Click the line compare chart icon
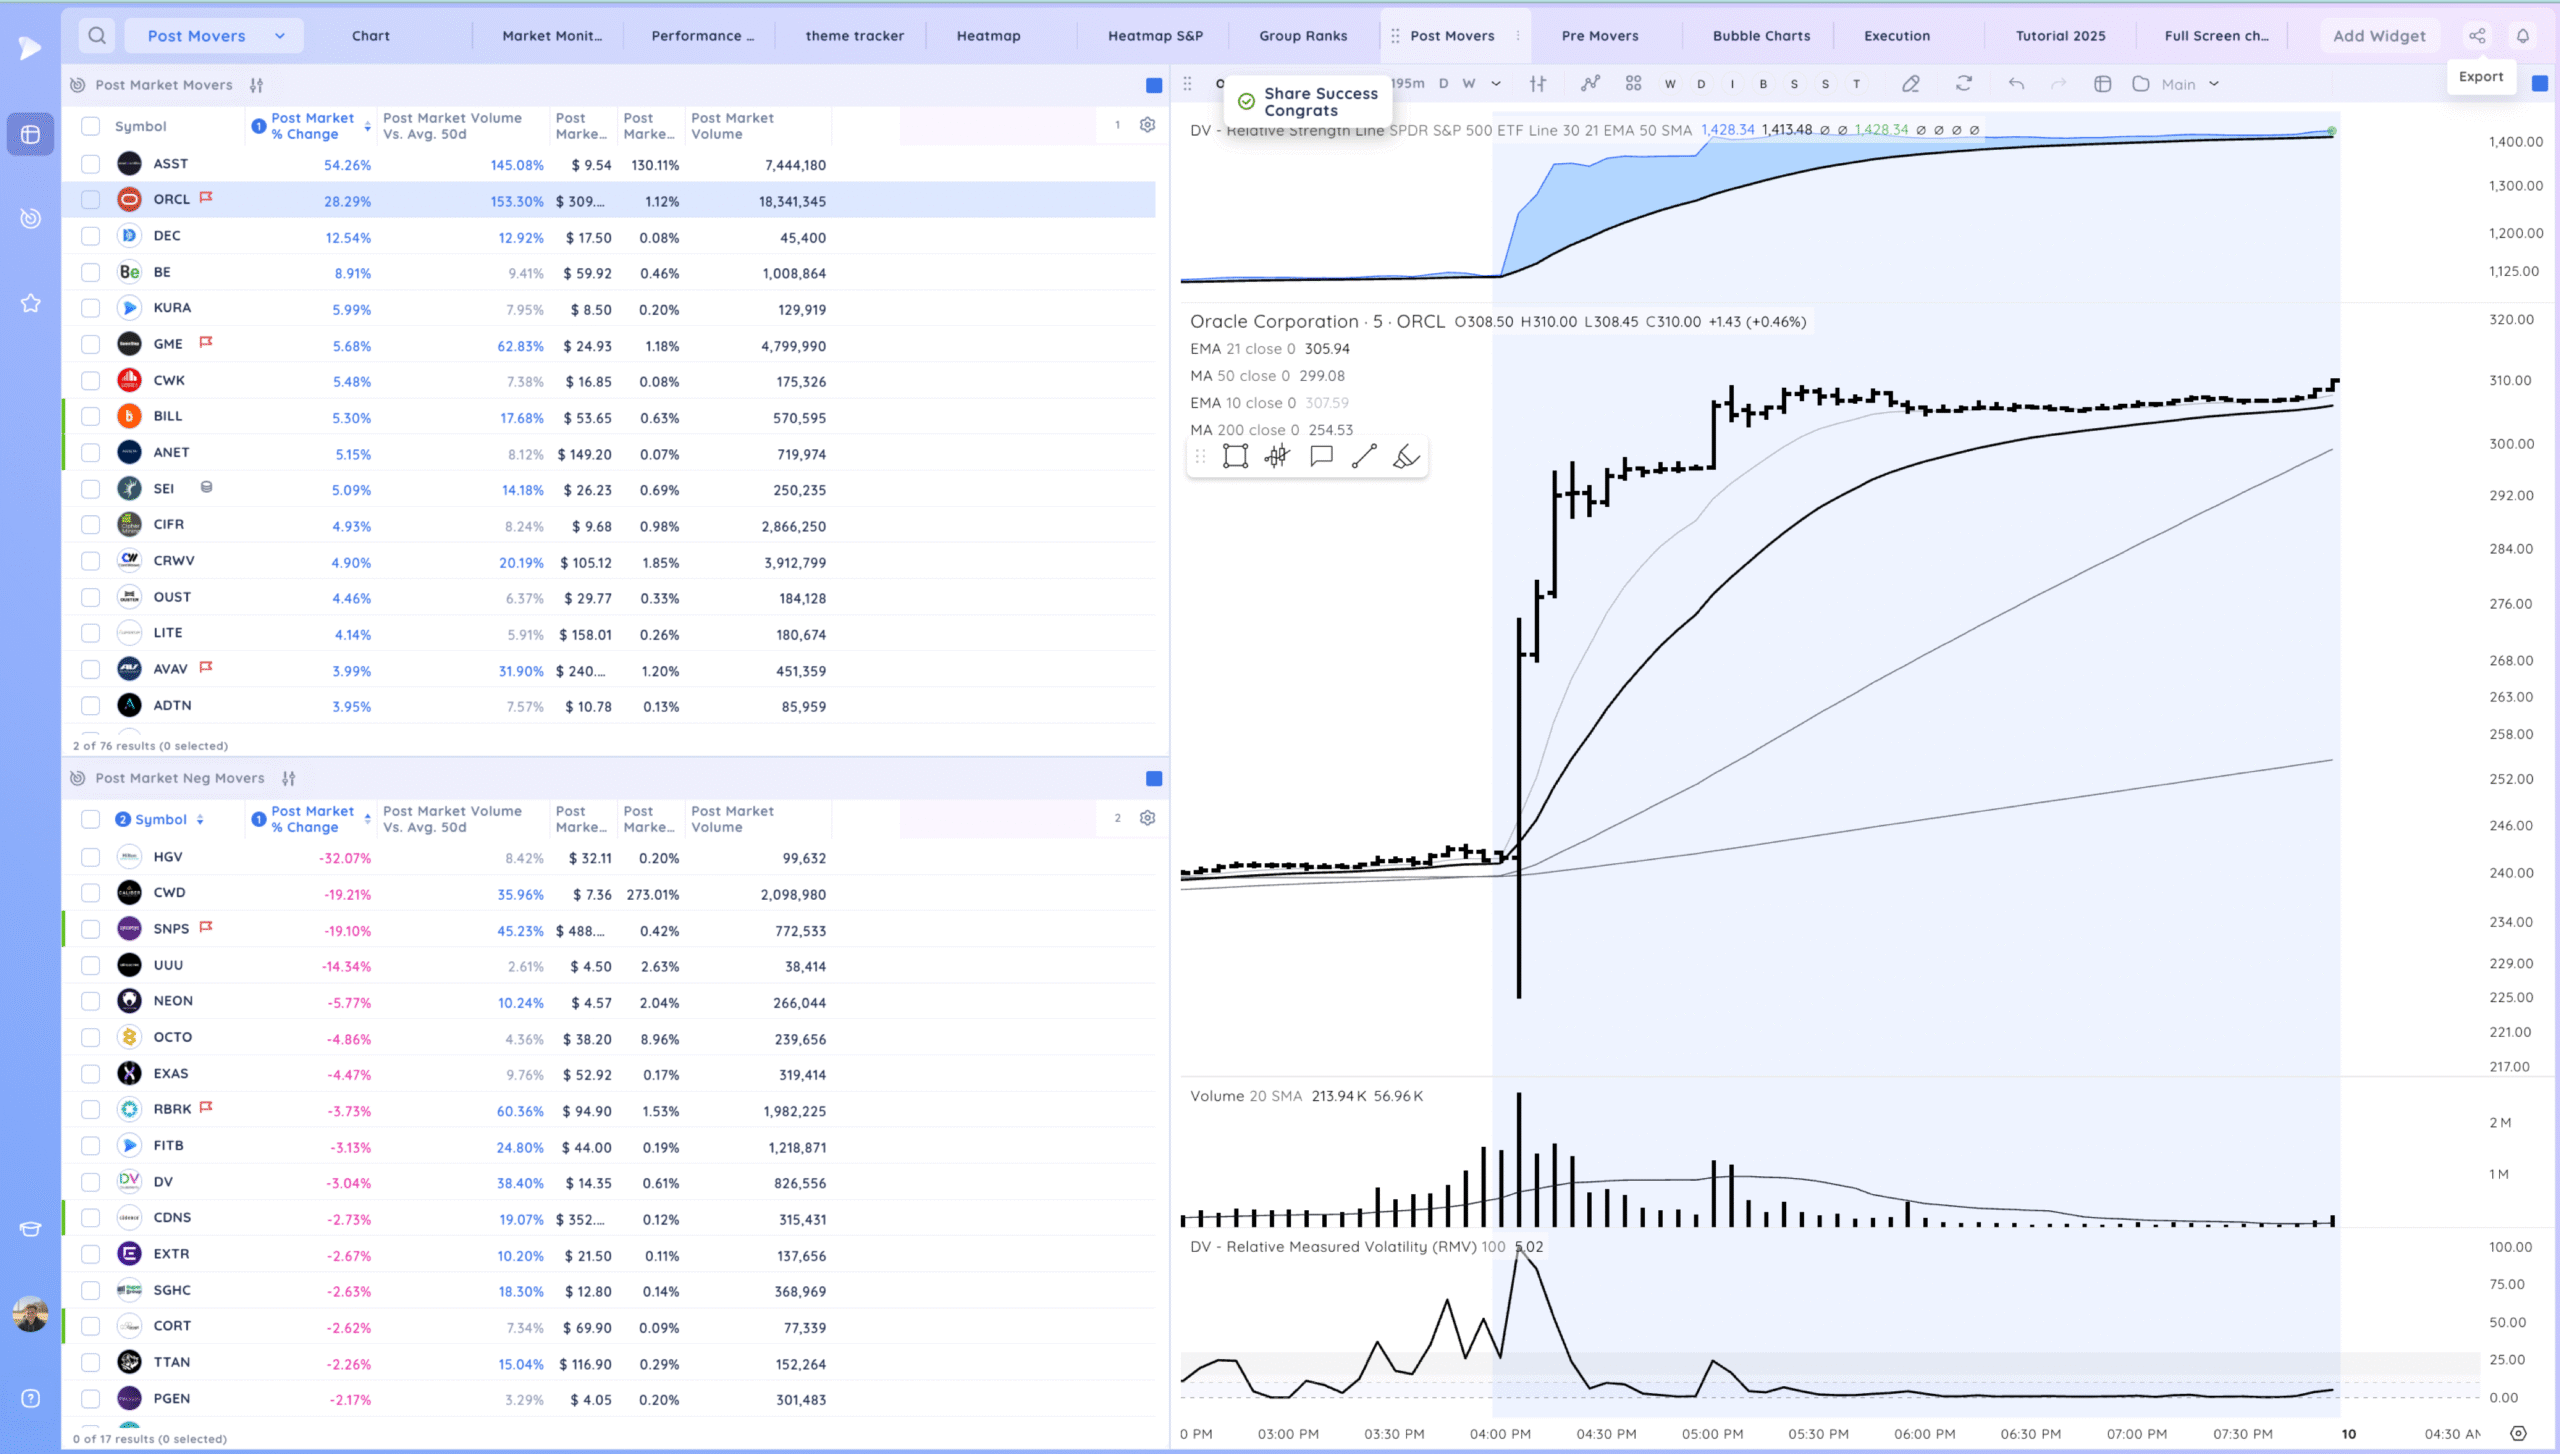The height and width of the screenshot is (1454, 2560). point(1590,84)
